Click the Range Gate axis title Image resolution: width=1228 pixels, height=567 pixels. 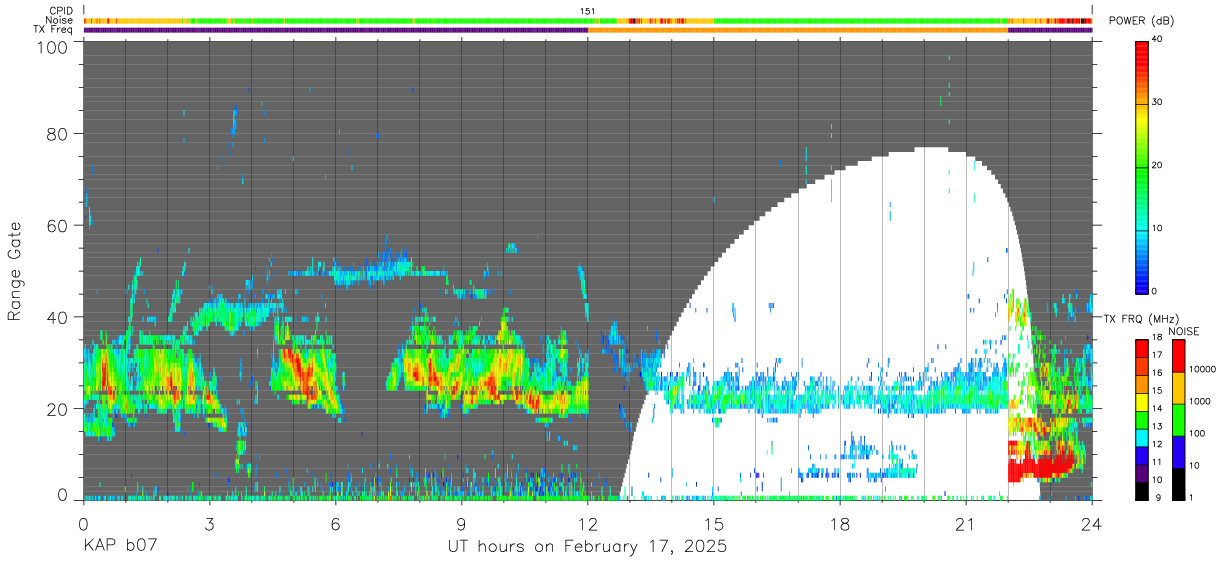[15, 273]
